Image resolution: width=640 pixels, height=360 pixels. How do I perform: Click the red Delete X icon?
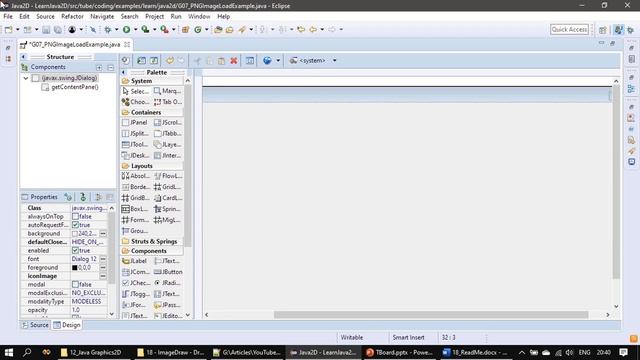tap(233, 60)
